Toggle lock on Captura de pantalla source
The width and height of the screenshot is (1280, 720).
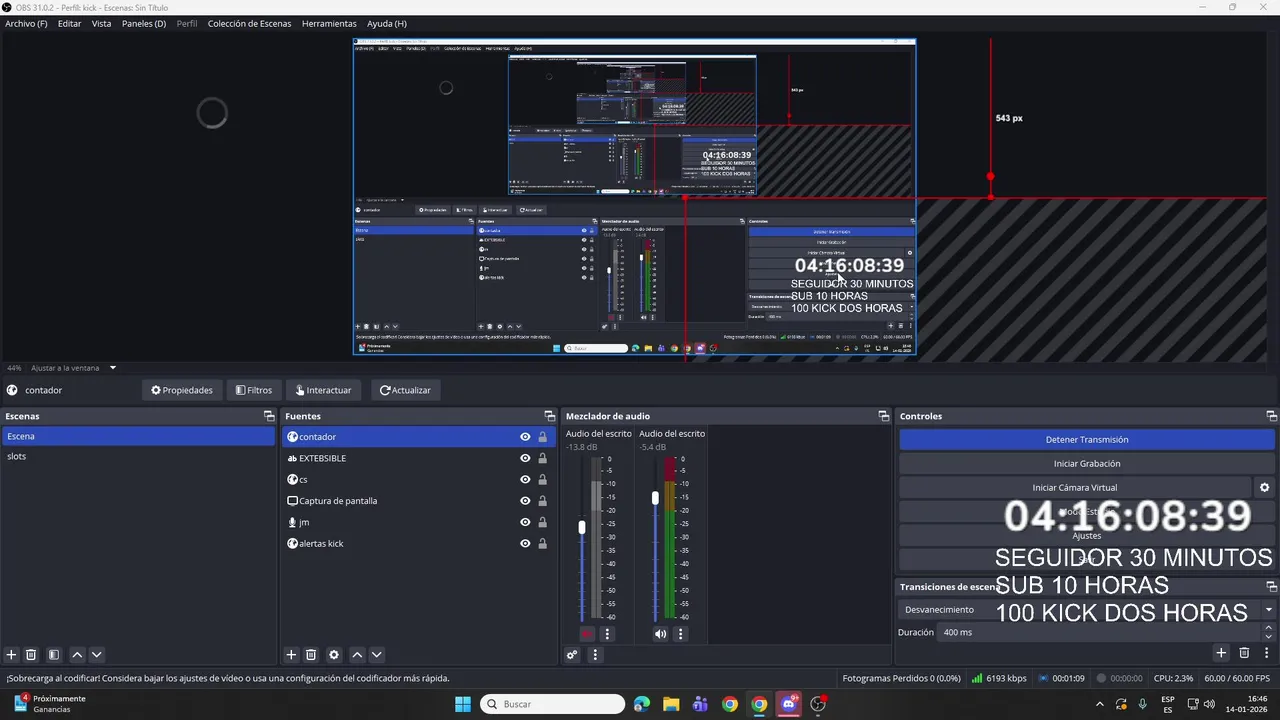coord(543,501)
